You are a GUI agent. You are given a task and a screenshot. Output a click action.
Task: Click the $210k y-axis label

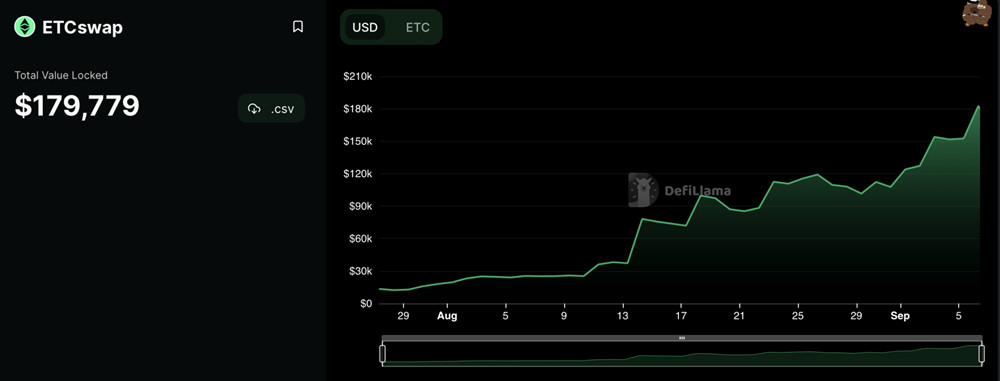click(x=358, y=76)
